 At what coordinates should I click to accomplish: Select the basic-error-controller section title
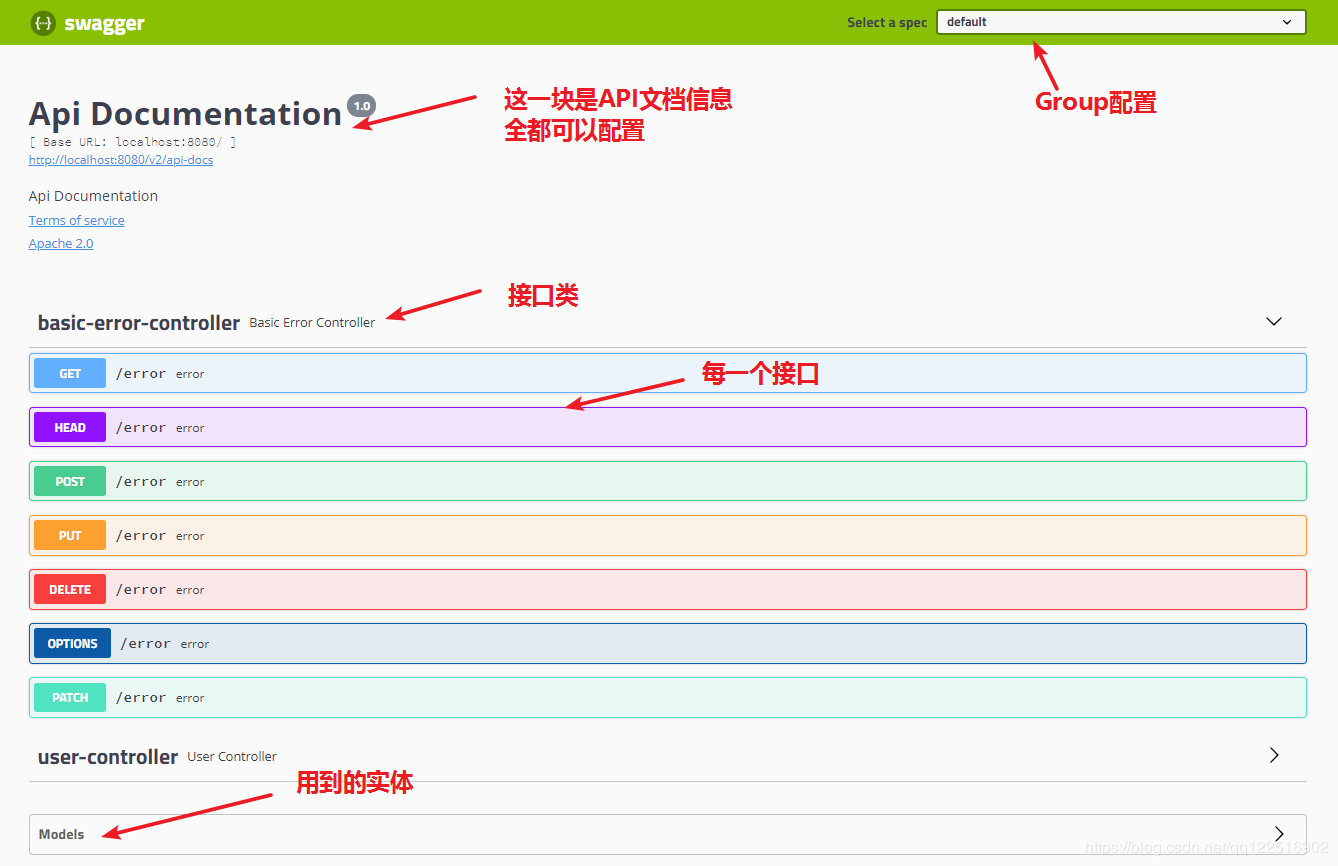tap(139, 323)
